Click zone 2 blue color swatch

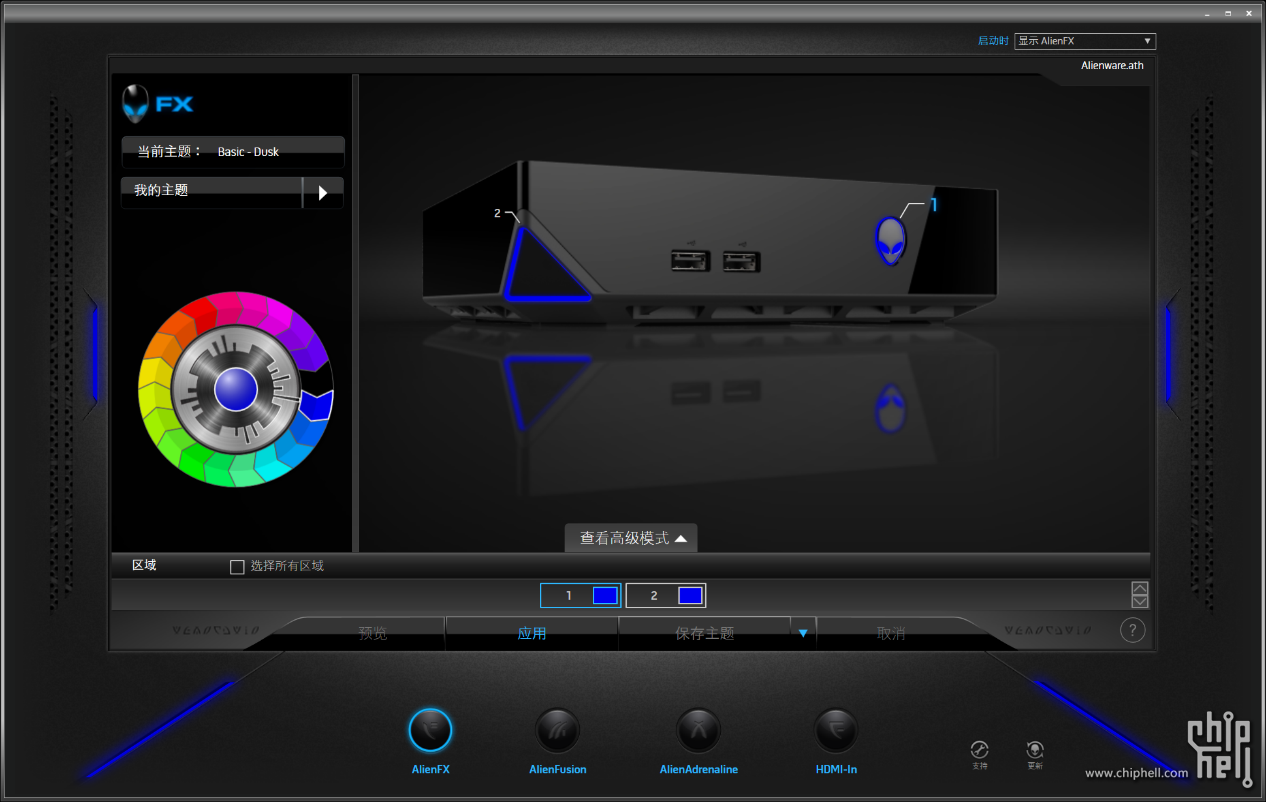[690, 595]
